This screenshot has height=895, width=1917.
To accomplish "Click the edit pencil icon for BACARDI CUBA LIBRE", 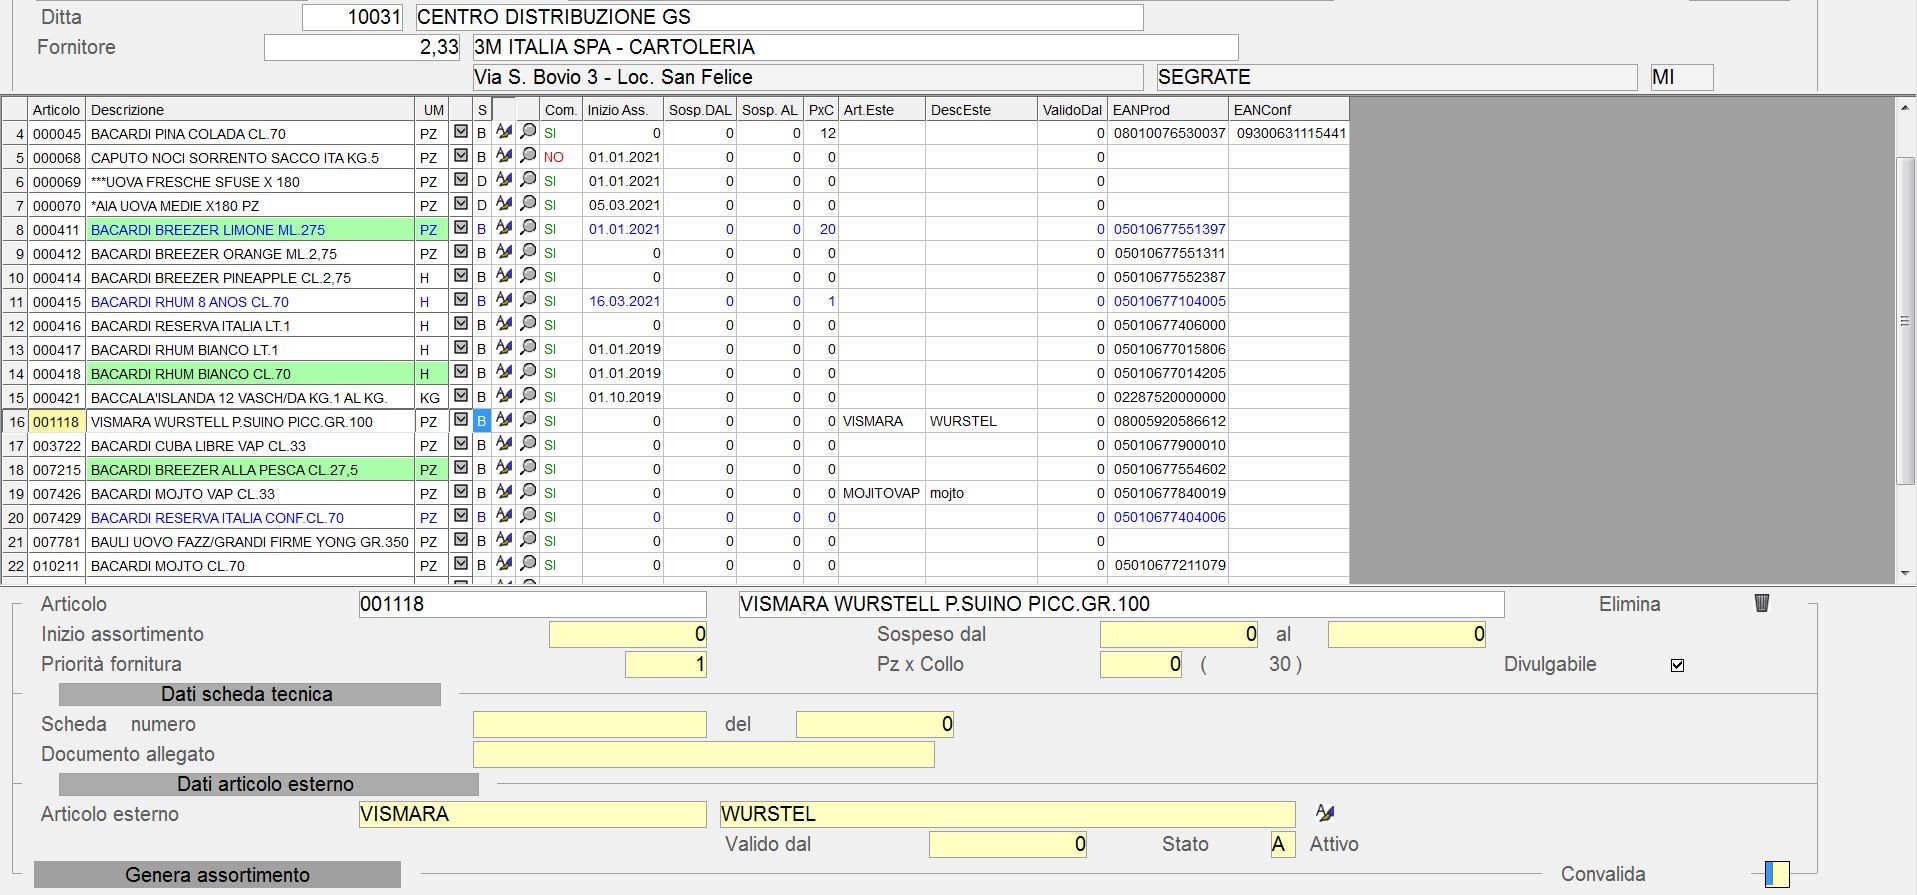I will 504,444.
